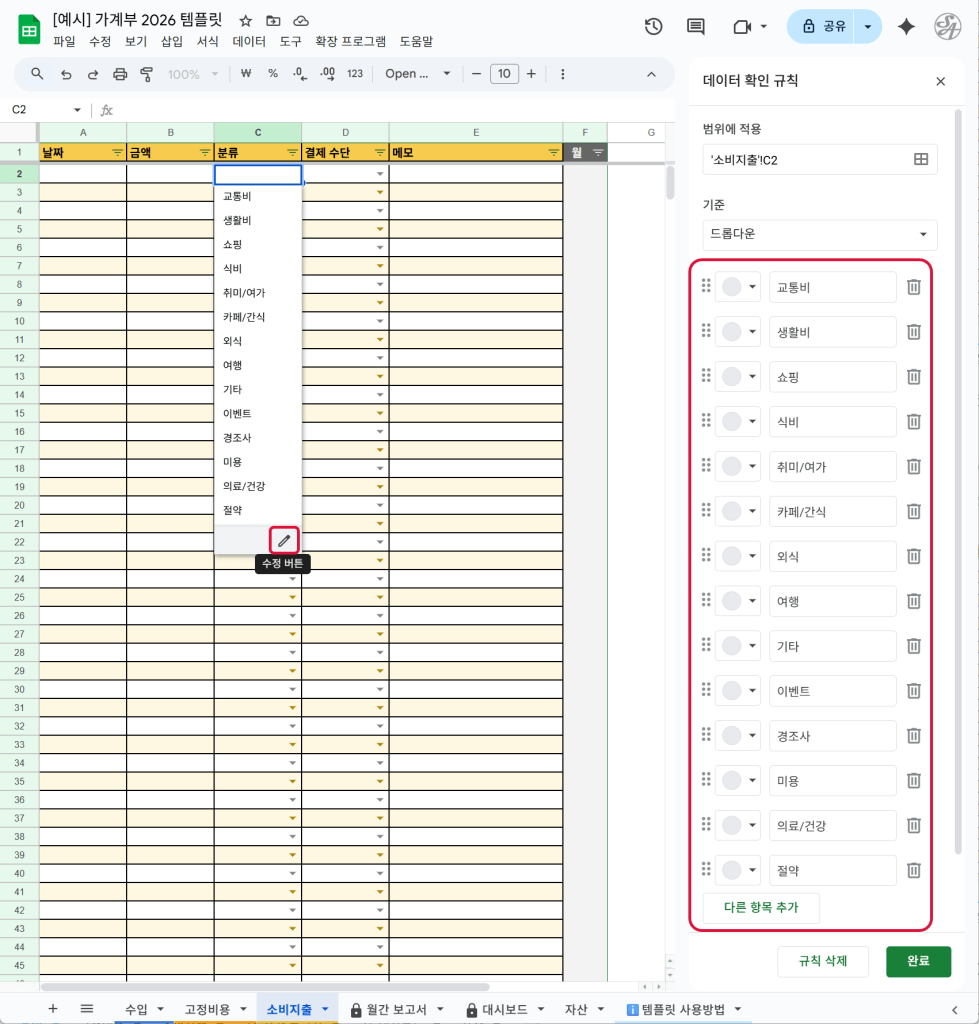Open the color dropdown for 식비 item
979x1024 pixels.
752,422
